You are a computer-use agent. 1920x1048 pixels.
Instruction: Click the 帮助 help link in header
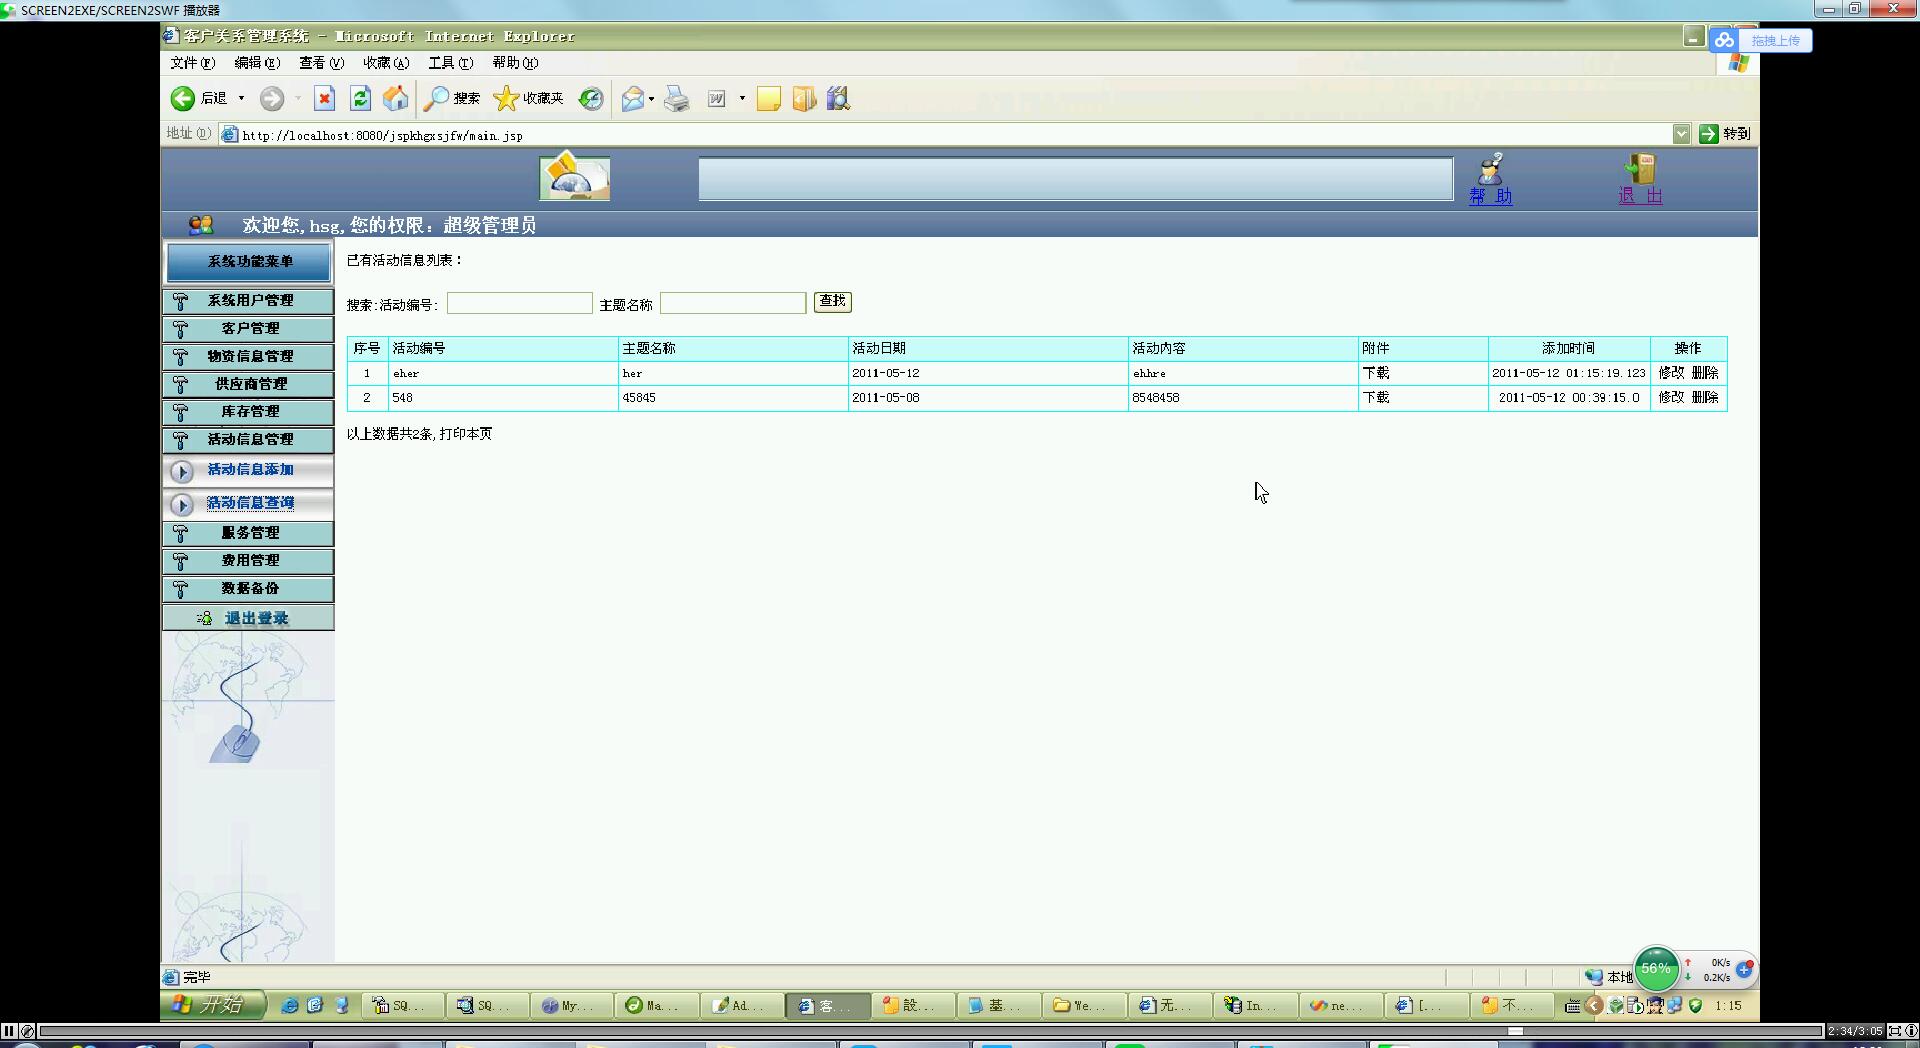pyautogui.click(x=1490, y=197)
